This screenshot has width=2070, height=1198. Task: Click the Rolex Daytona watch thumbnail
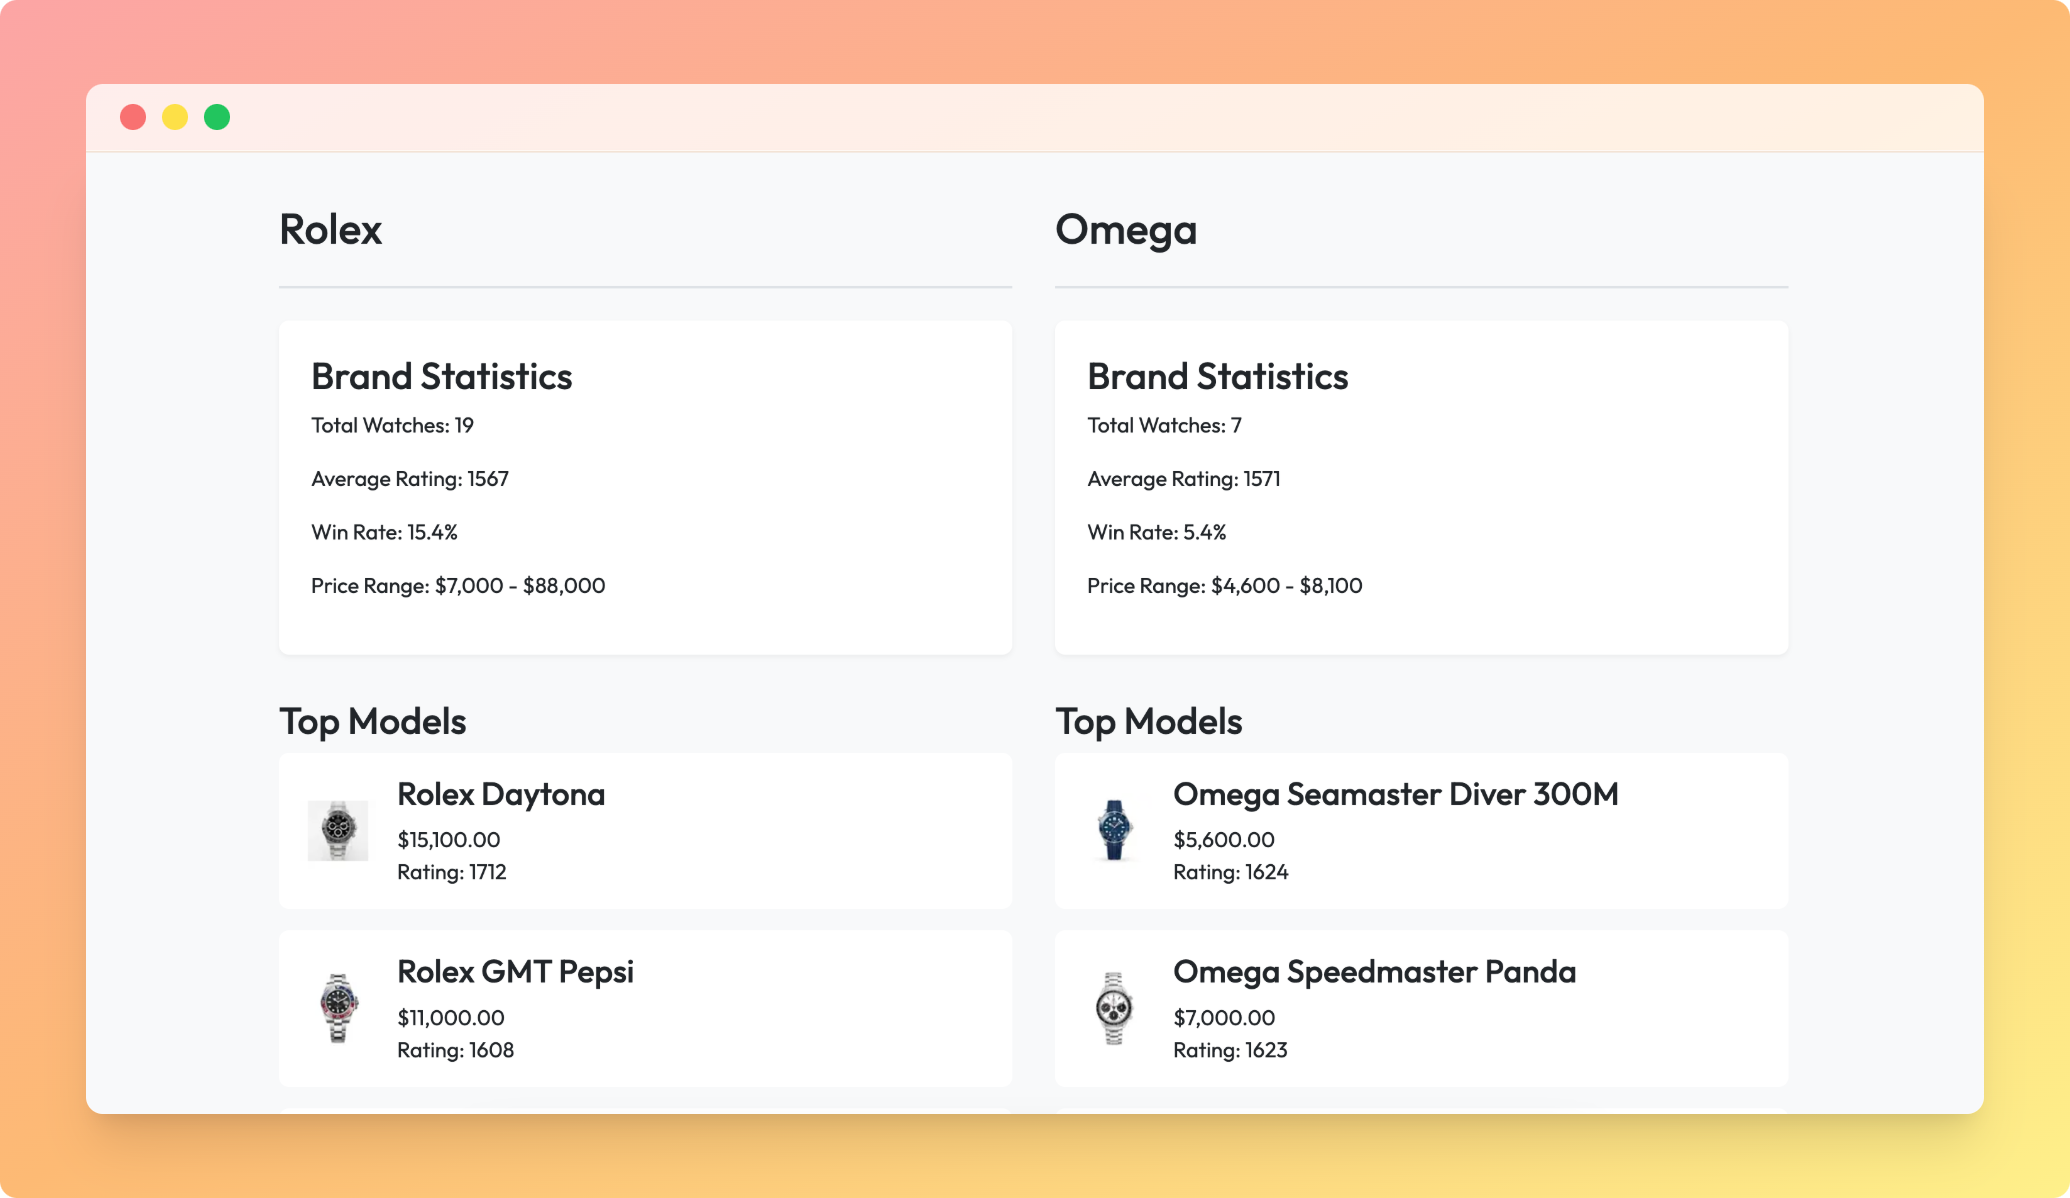(338, 831)
